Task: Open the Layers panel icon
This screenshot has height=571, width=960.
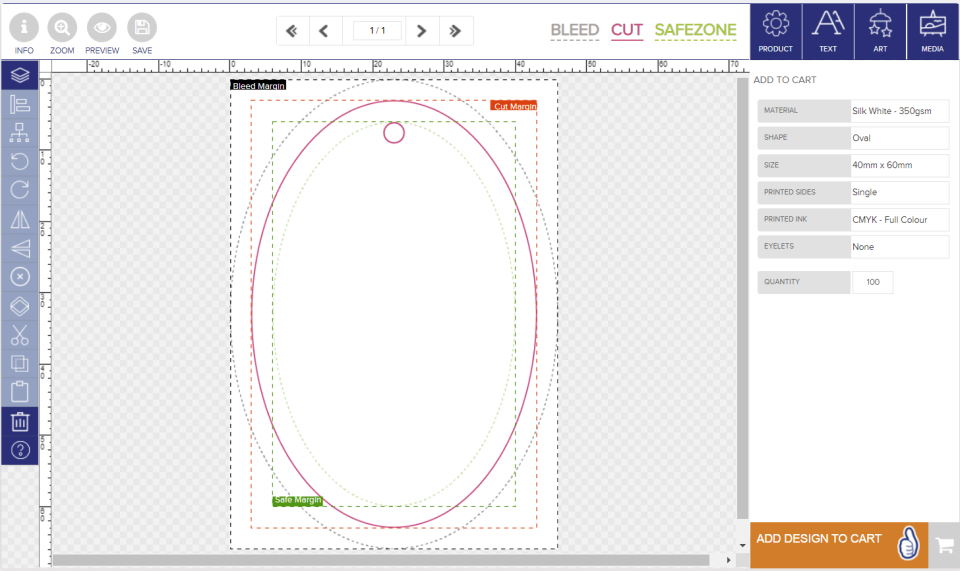Action: click(20, 75)
